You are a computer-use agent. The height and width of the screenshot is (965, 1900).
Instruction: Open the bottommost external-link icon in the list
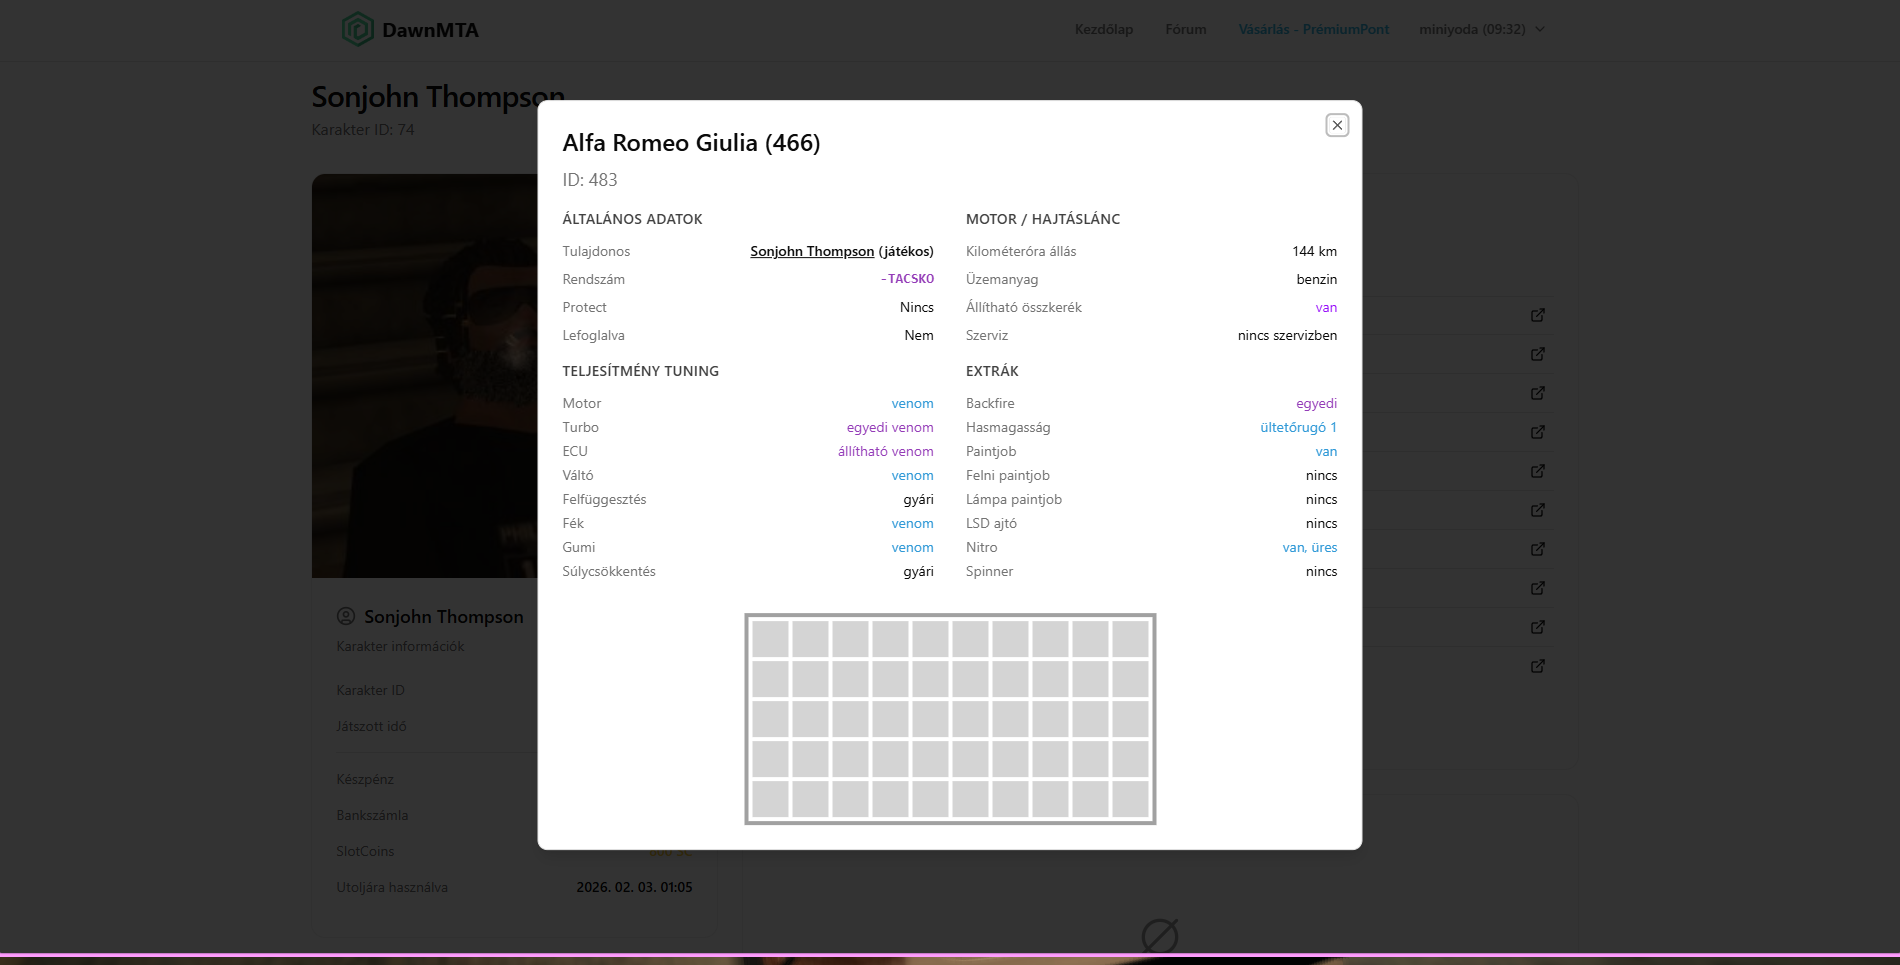(1538, 666)
